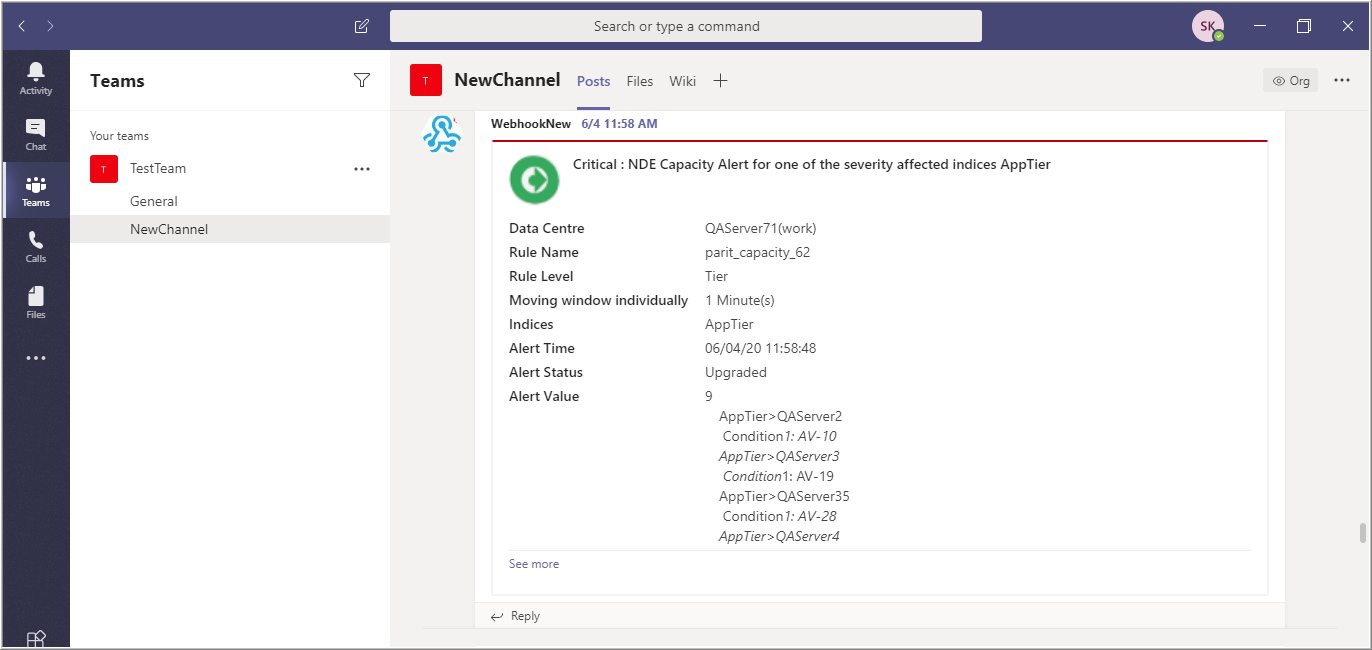Screen dimensions: 1372x650
Task: Minimize the Teams window
Action: tap(1260, 26)
